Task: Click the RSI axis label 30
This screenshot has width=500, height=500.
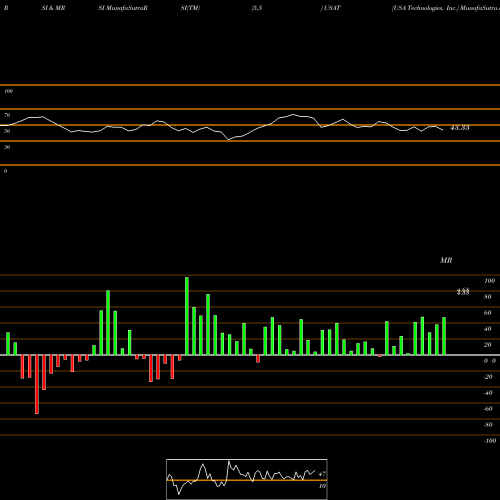Action: coord(7,147)
